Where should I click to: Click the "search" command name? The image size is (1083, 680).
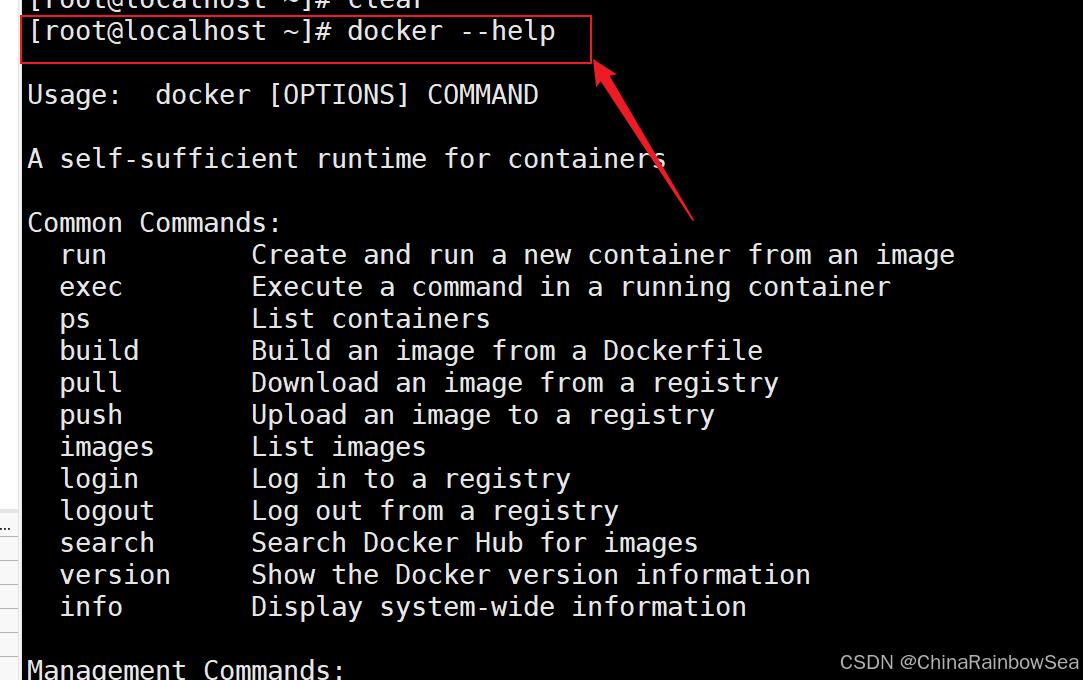[107, 543]
